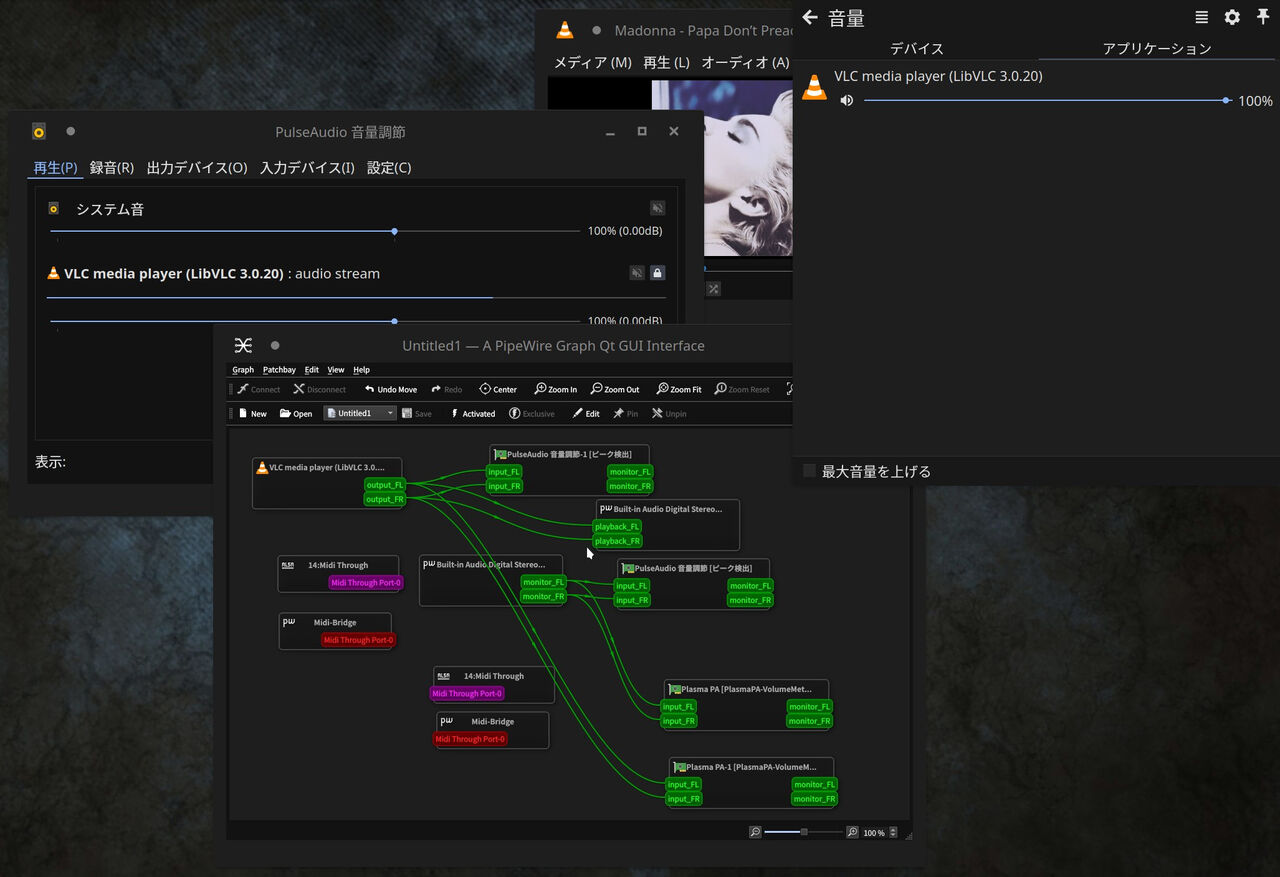This screenshot has height=877, width=1280.
Task: Set the VLC application volume slider
Action: (x=1040, y=99)
